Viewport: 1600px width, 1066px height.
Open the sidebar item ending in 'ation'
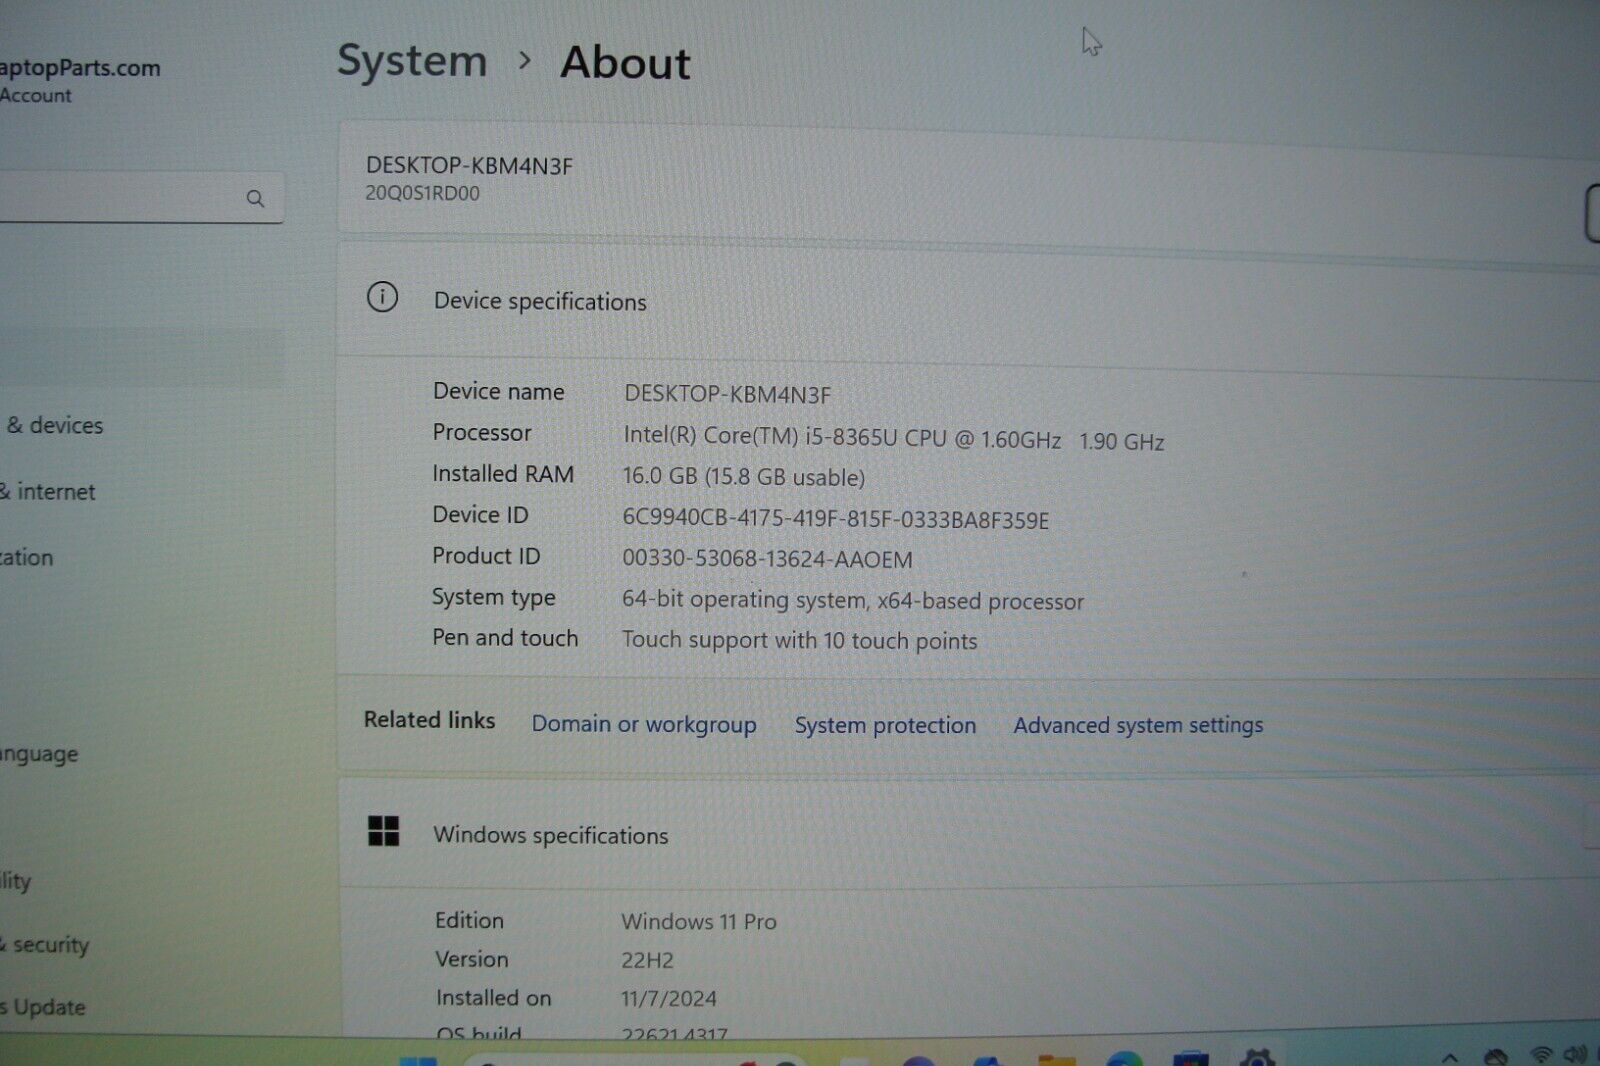coord(26,557)
